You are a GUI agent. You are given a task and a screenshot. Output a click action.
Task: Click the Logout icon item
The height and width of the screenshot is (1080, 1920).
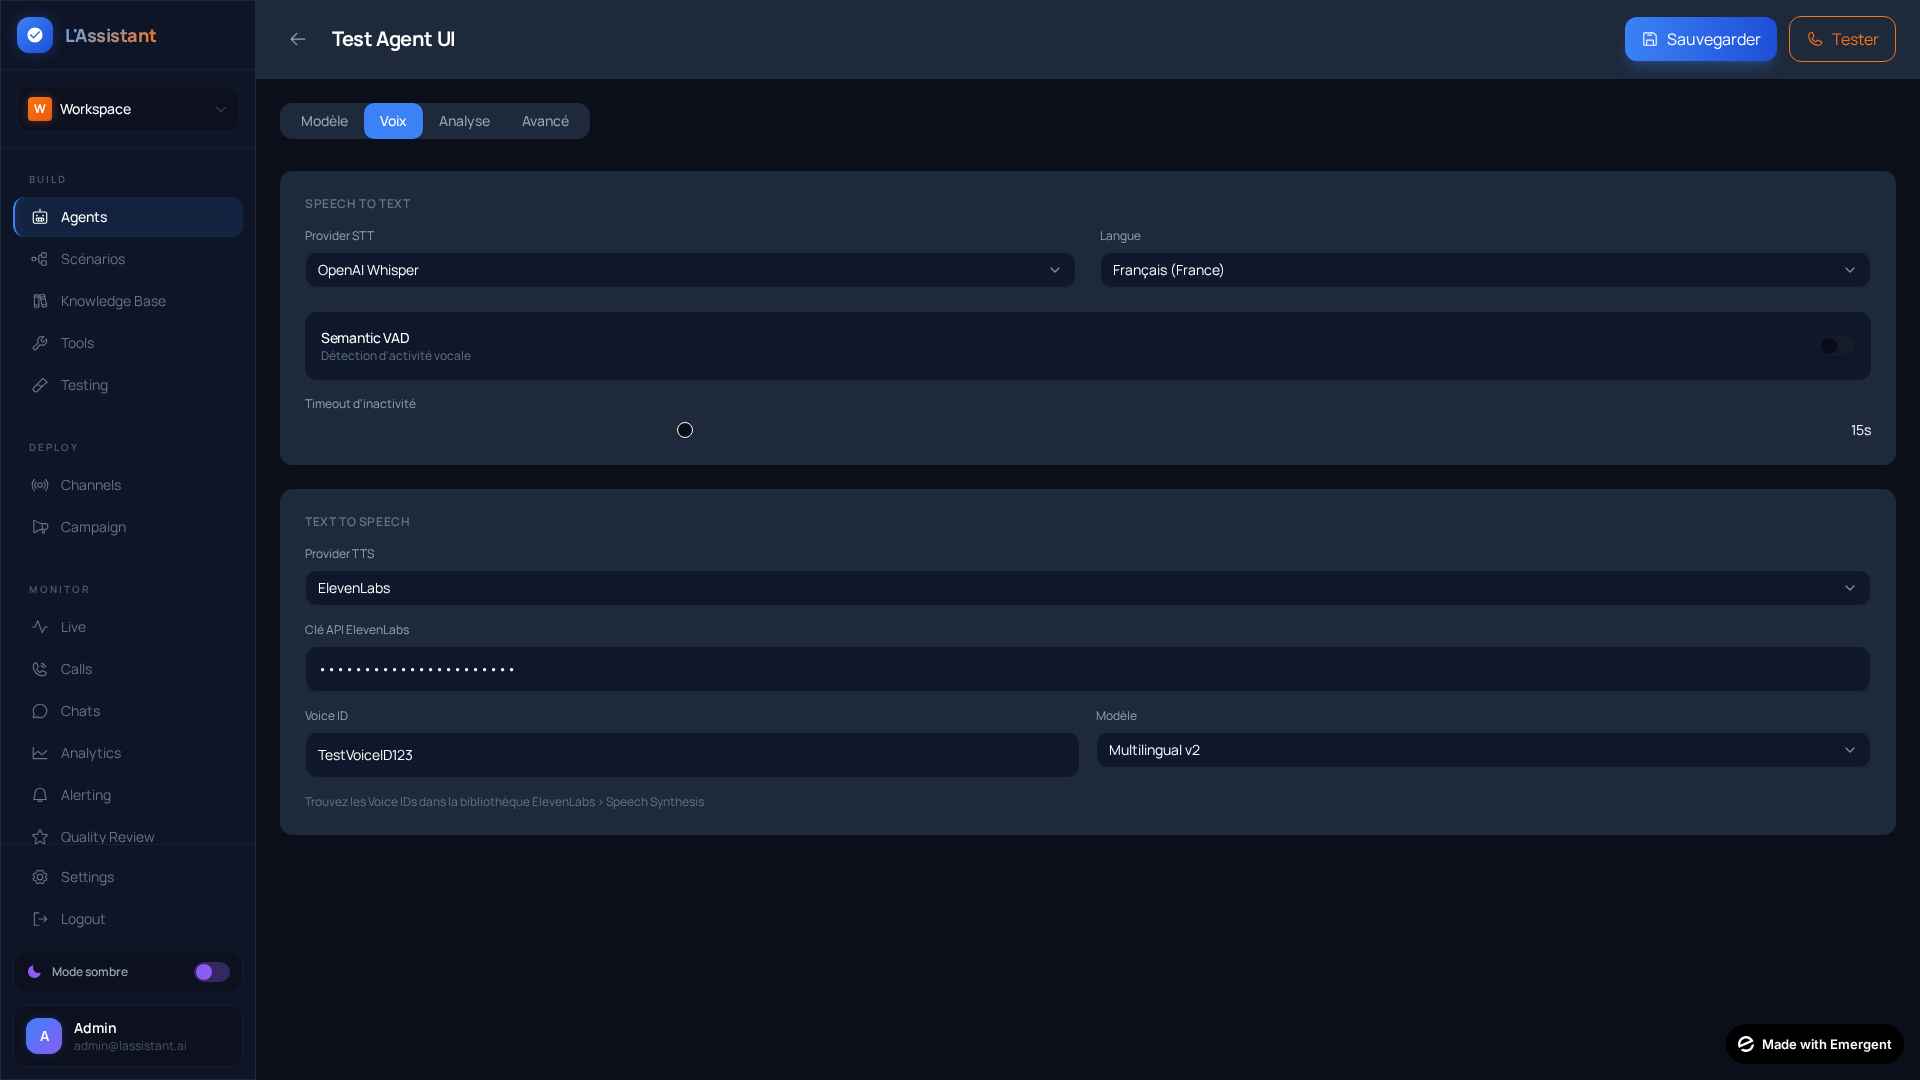tap(40, 919)
